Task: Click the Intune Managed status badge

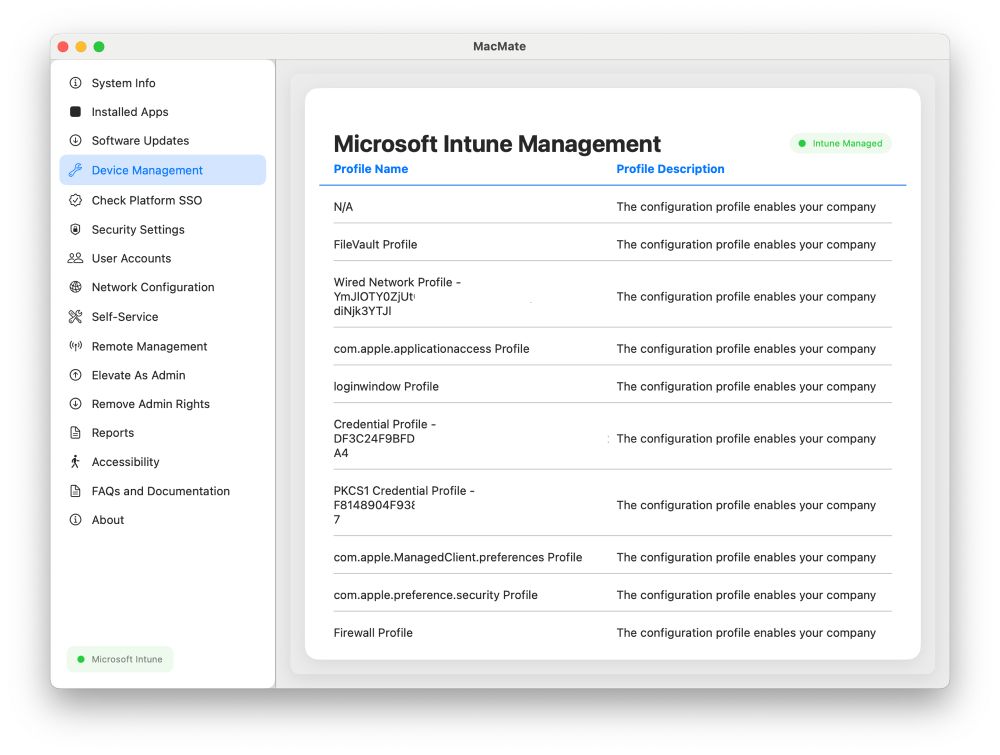Action: pyautogui.click(x=841, y=143)
